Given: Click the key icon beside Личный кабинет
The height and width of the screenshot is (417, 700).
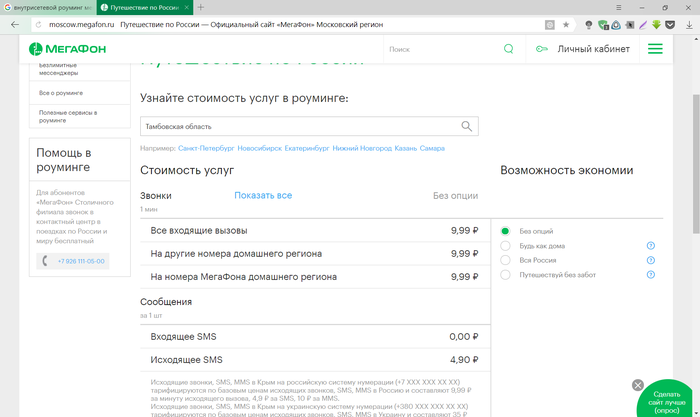Looking at the screenshot, I should click(541, 49).
